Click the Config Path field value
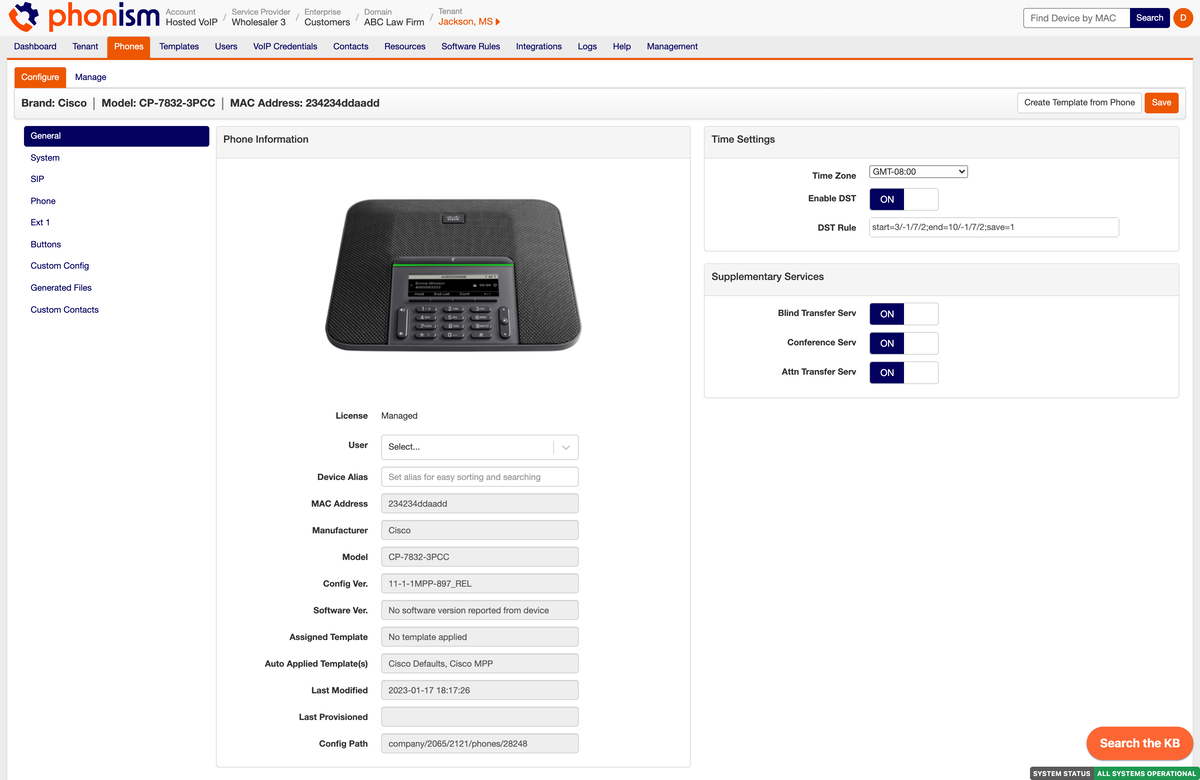This screenshot has width=1200, height=780. [x=480, y=744]
